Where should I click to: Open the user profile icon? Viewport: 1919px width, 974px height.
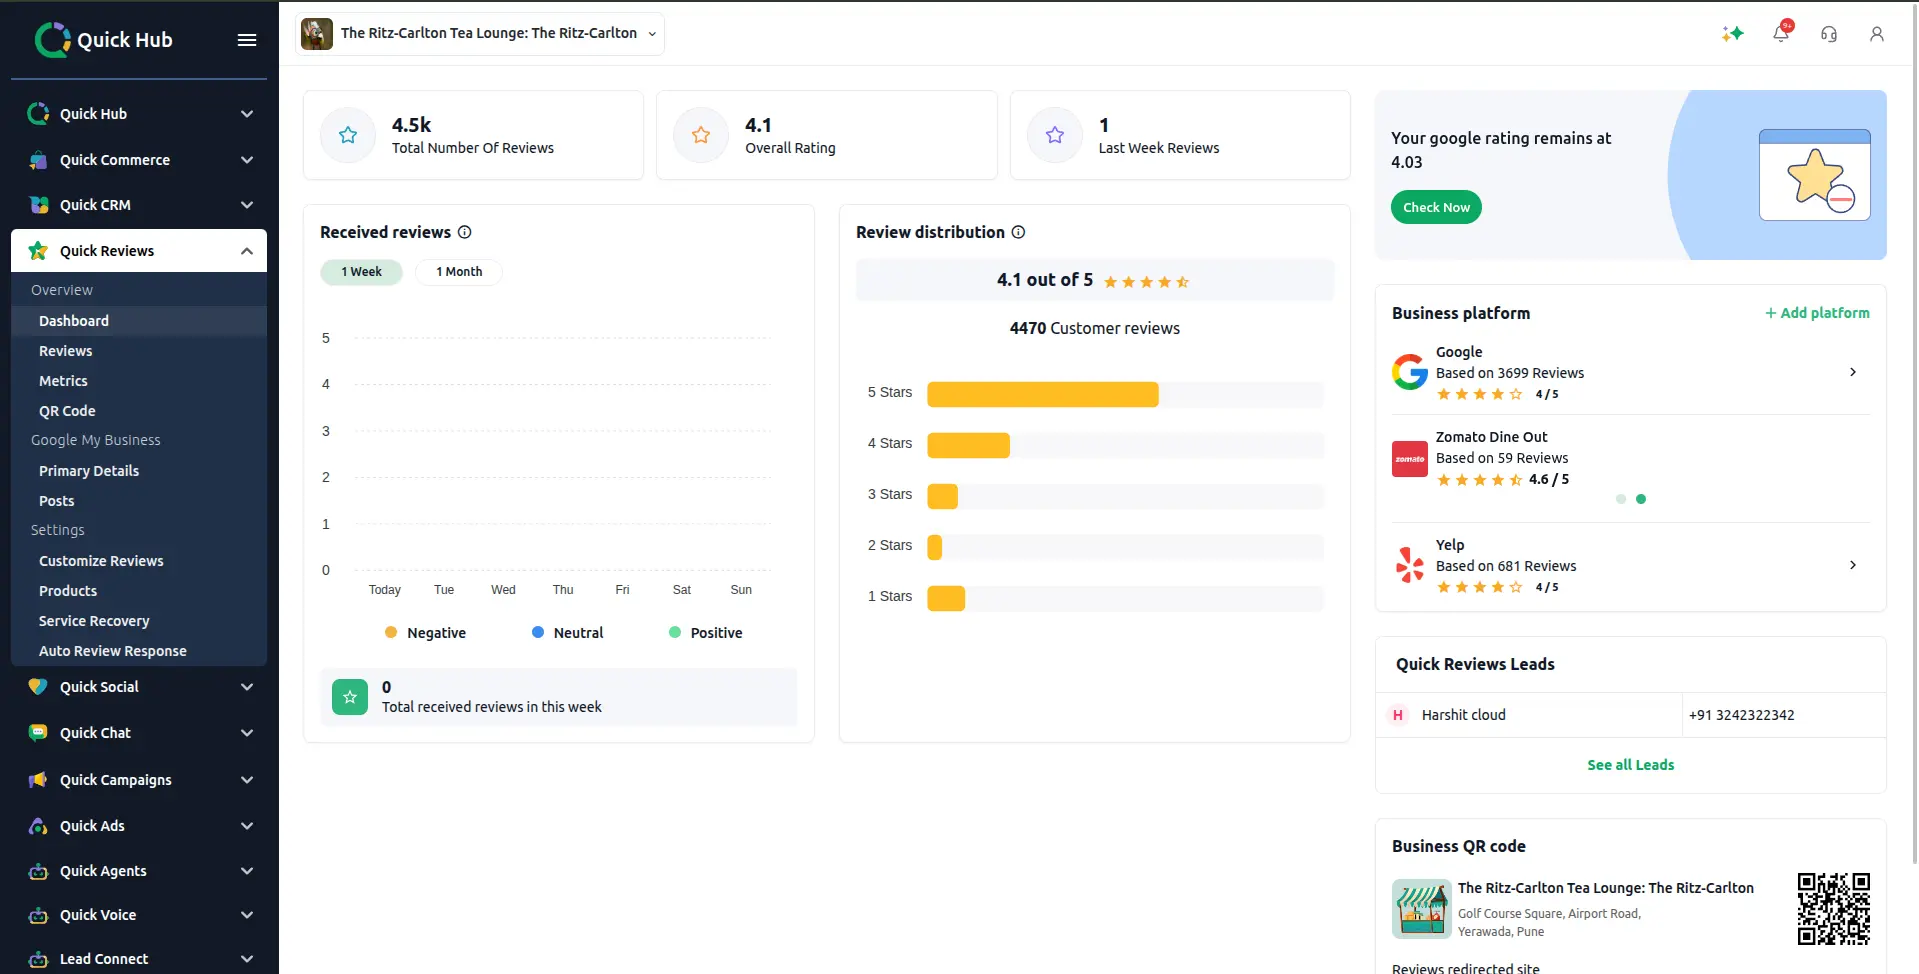[1877, 34]
